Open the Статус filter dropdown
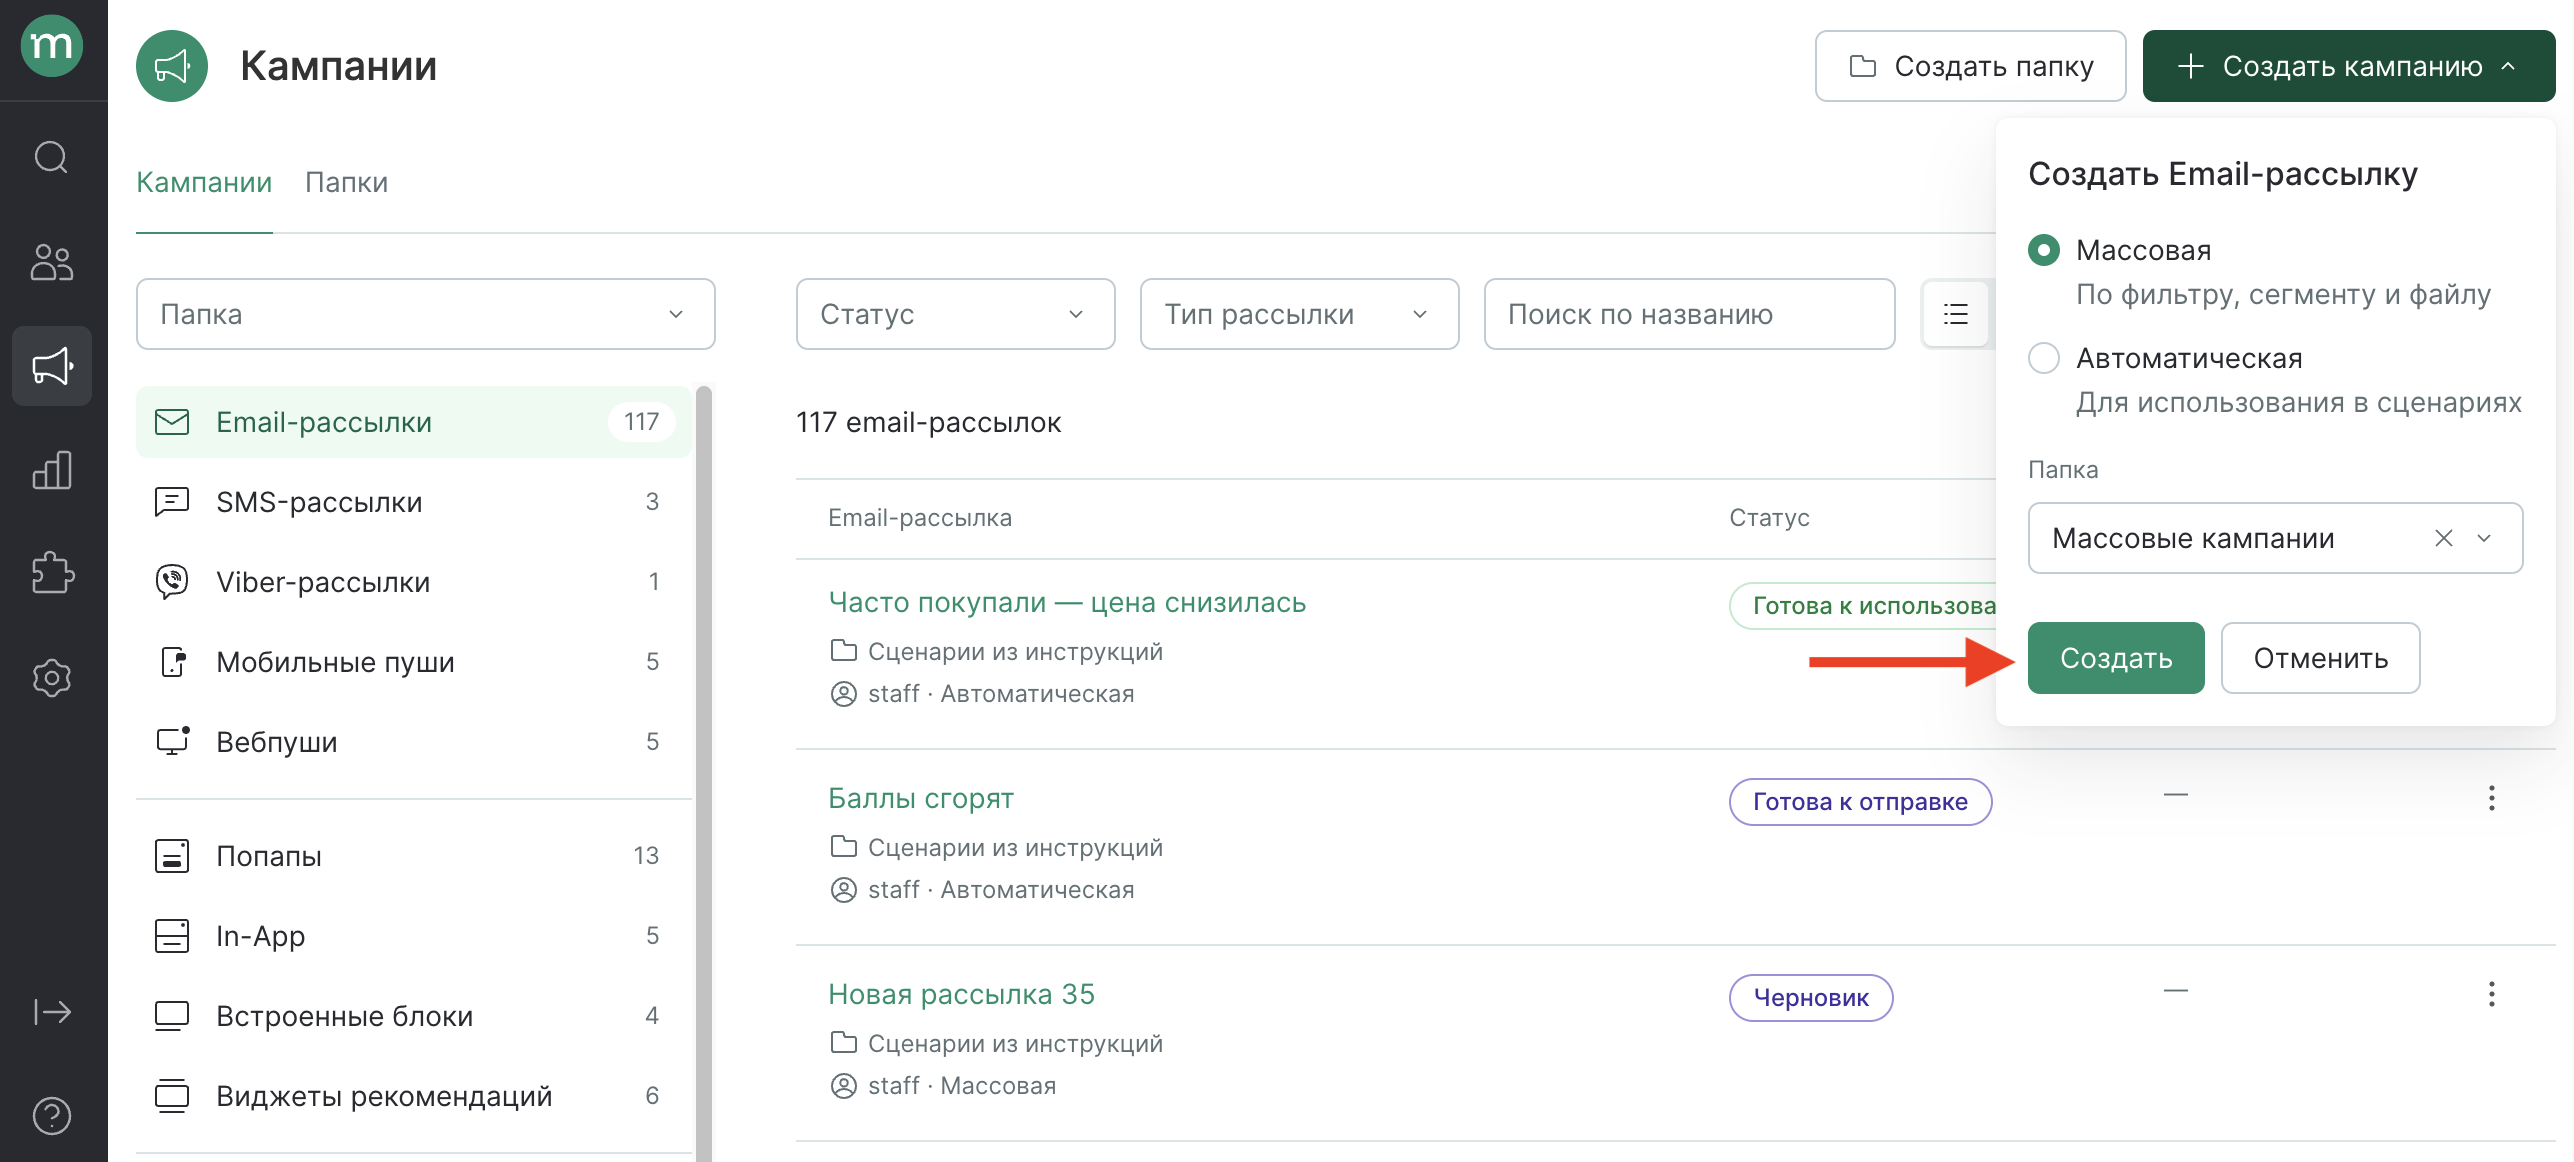 point(956,314)
